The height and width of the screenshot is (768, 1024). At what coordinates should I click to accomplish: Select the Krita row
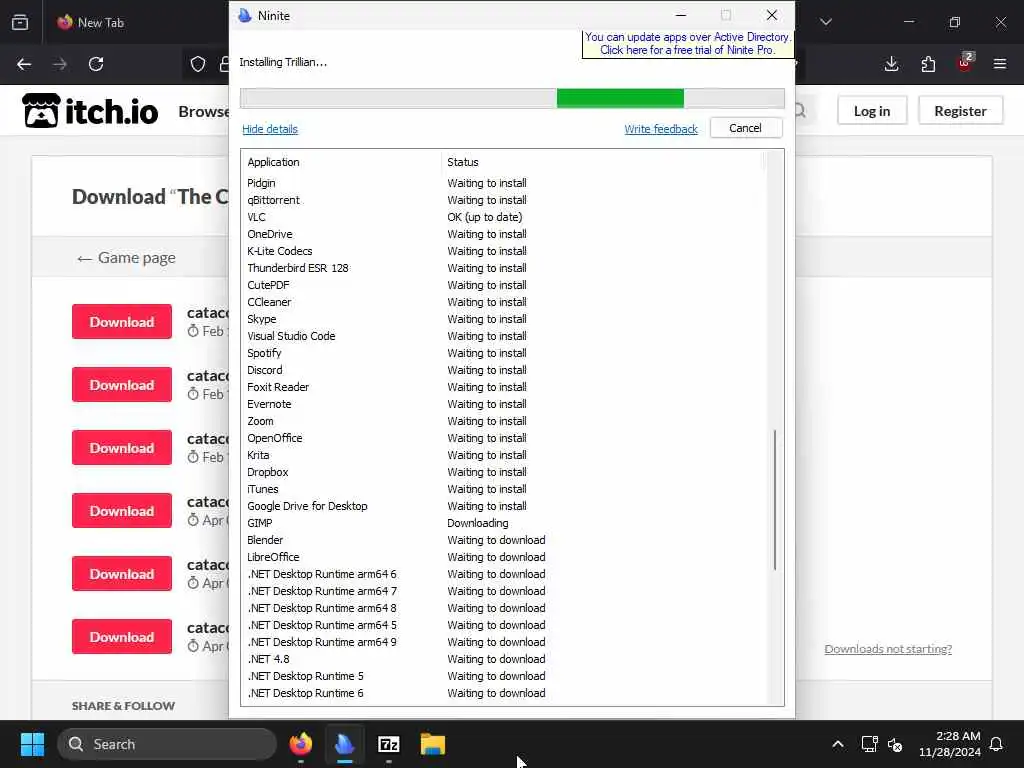(x=504, y=455)
